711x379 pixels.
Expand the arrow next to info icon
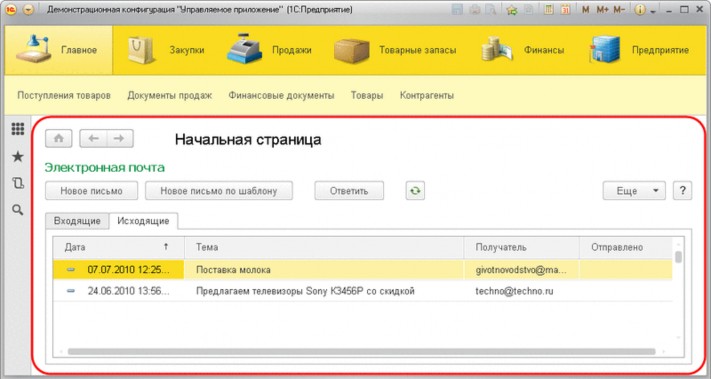pyautogui.click(x=653, y=11)
